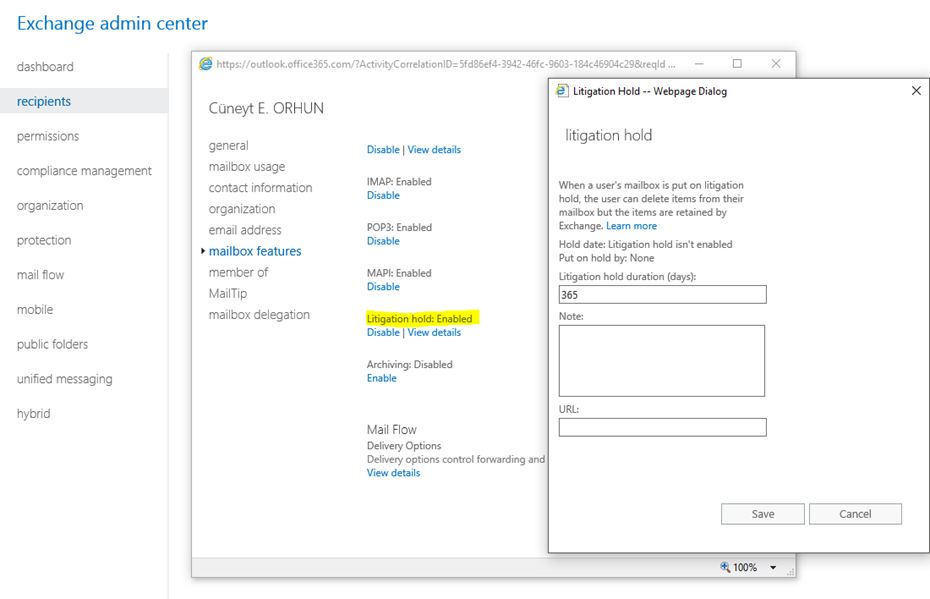The image size is (930, 599).
Task: Open mailbox usage tab
Action: point(247,167)
